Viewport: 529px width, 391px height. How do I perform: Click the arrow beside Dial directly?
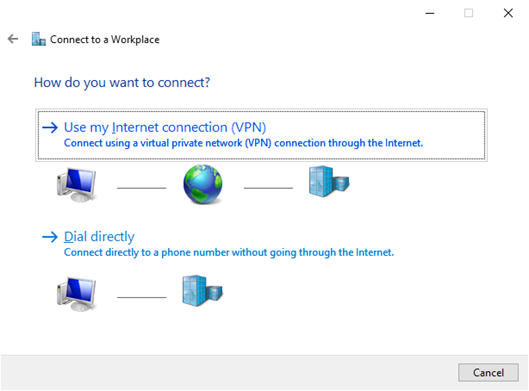[x=50, y=237]
